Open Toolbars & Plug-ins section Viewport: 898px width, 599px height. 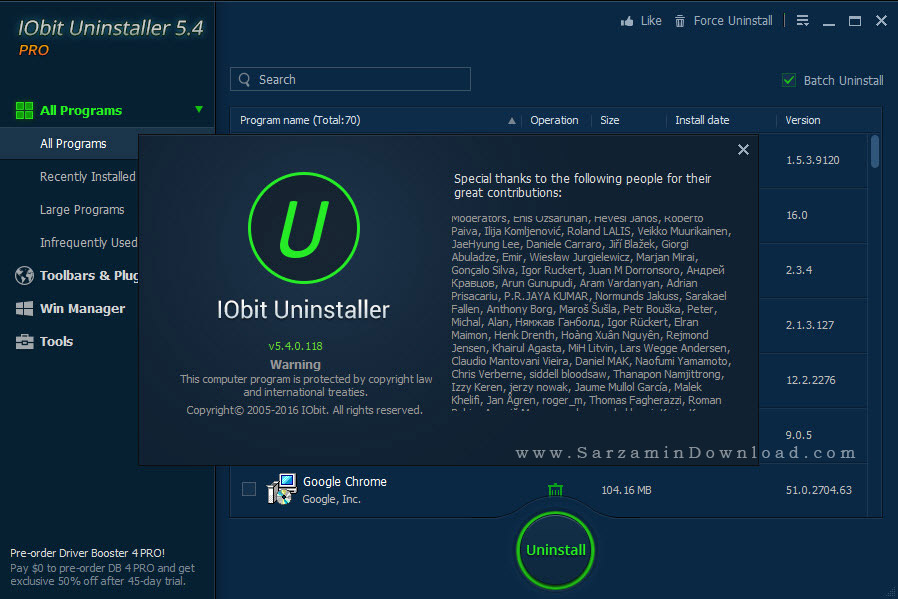click(89, 275)
